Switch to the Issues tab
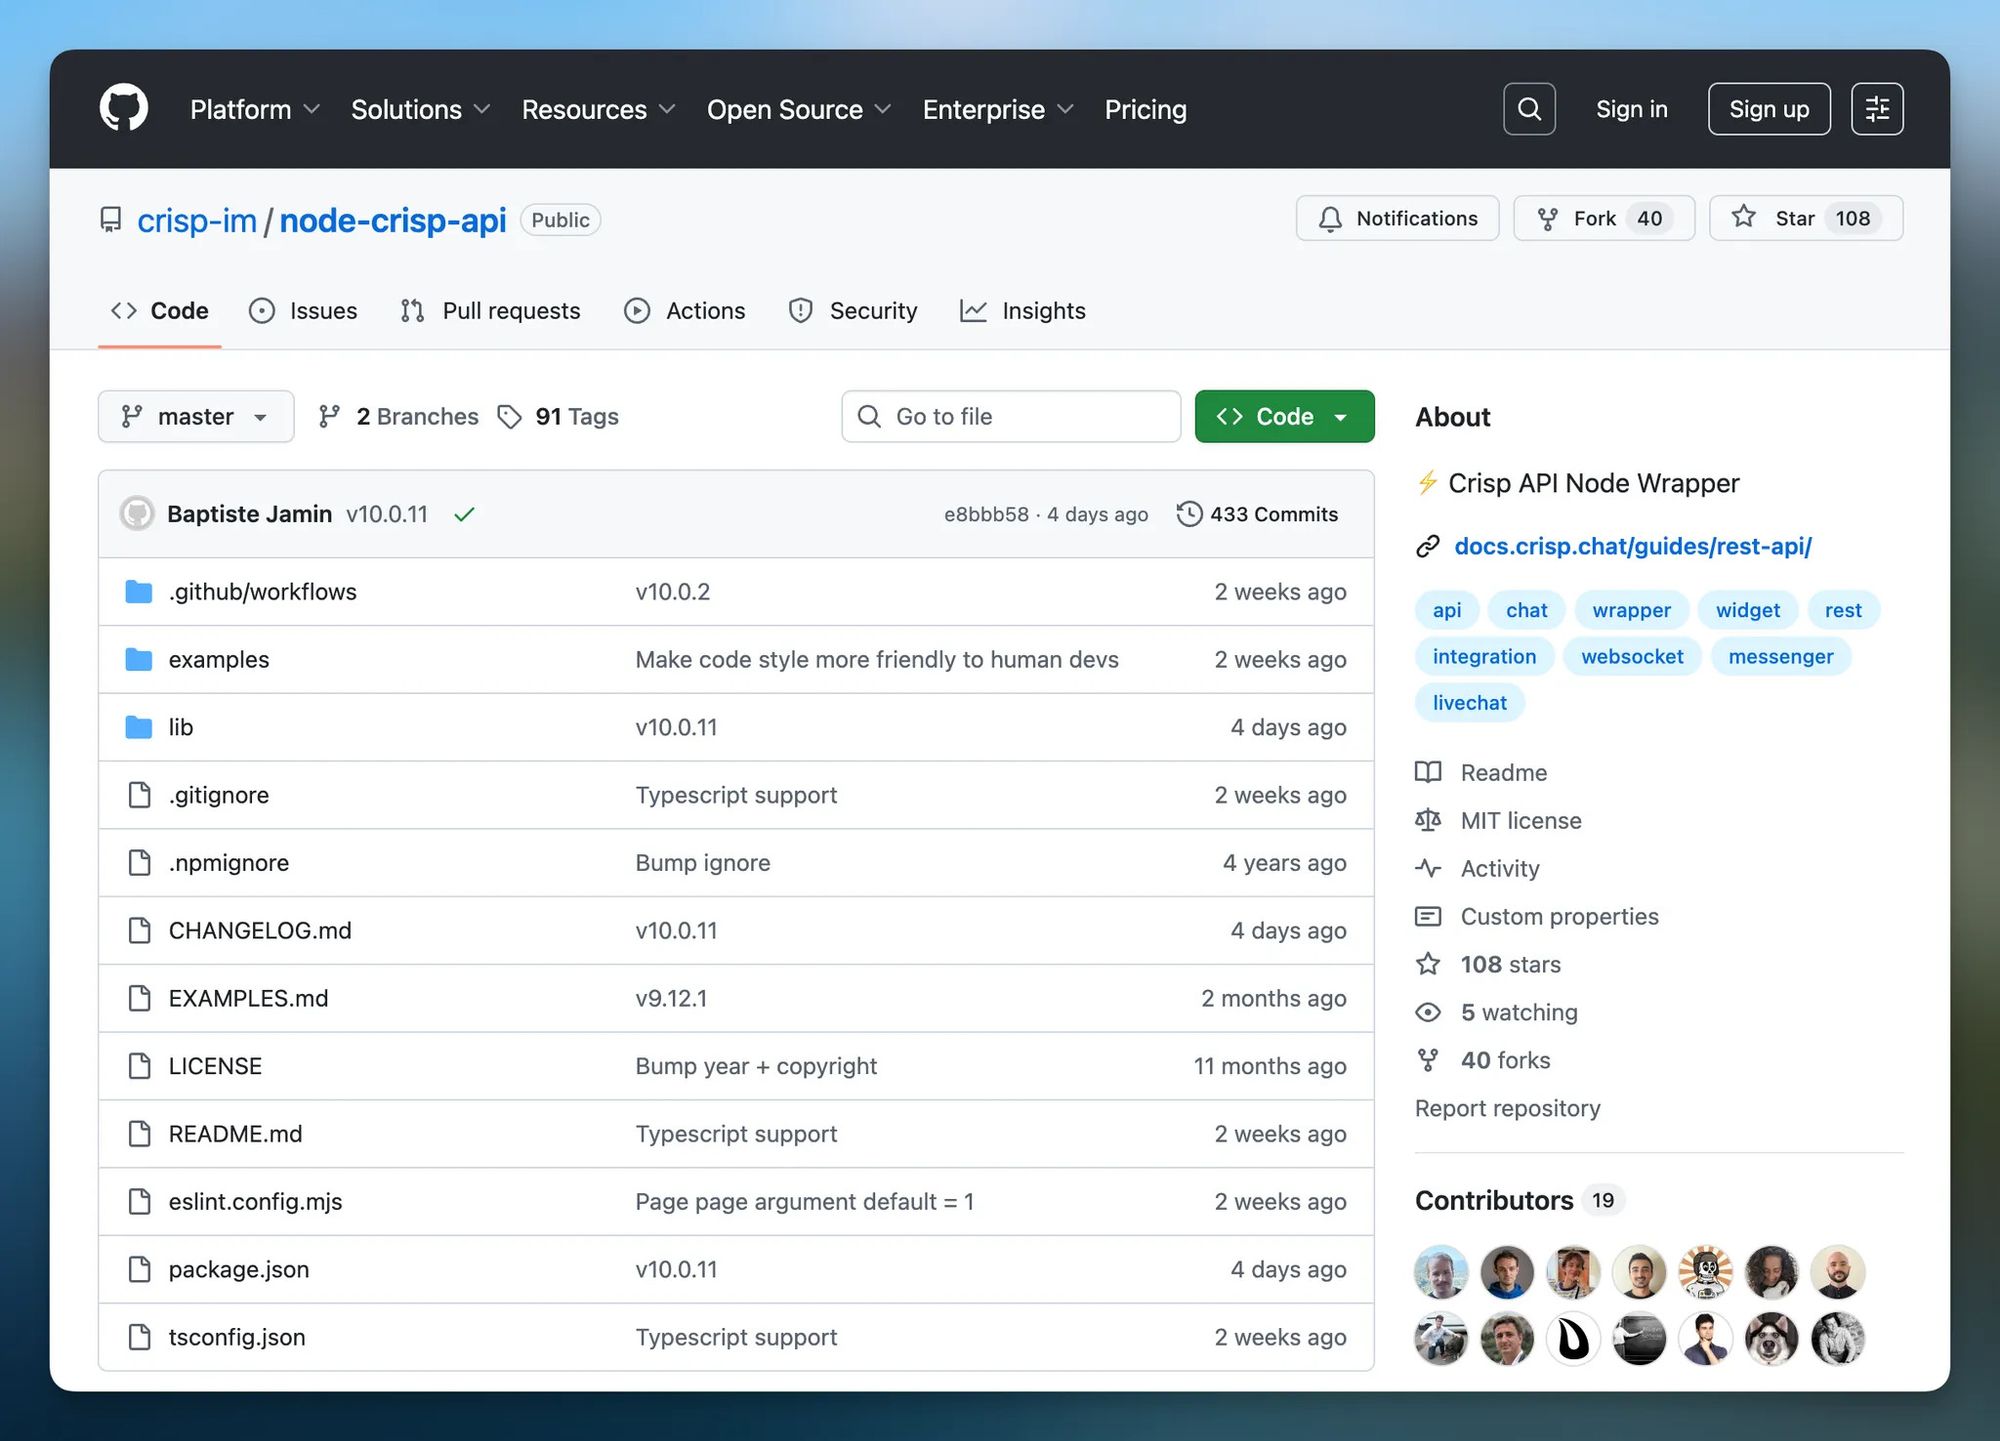Screen dimensions: 2000x1441 (303, 311)
